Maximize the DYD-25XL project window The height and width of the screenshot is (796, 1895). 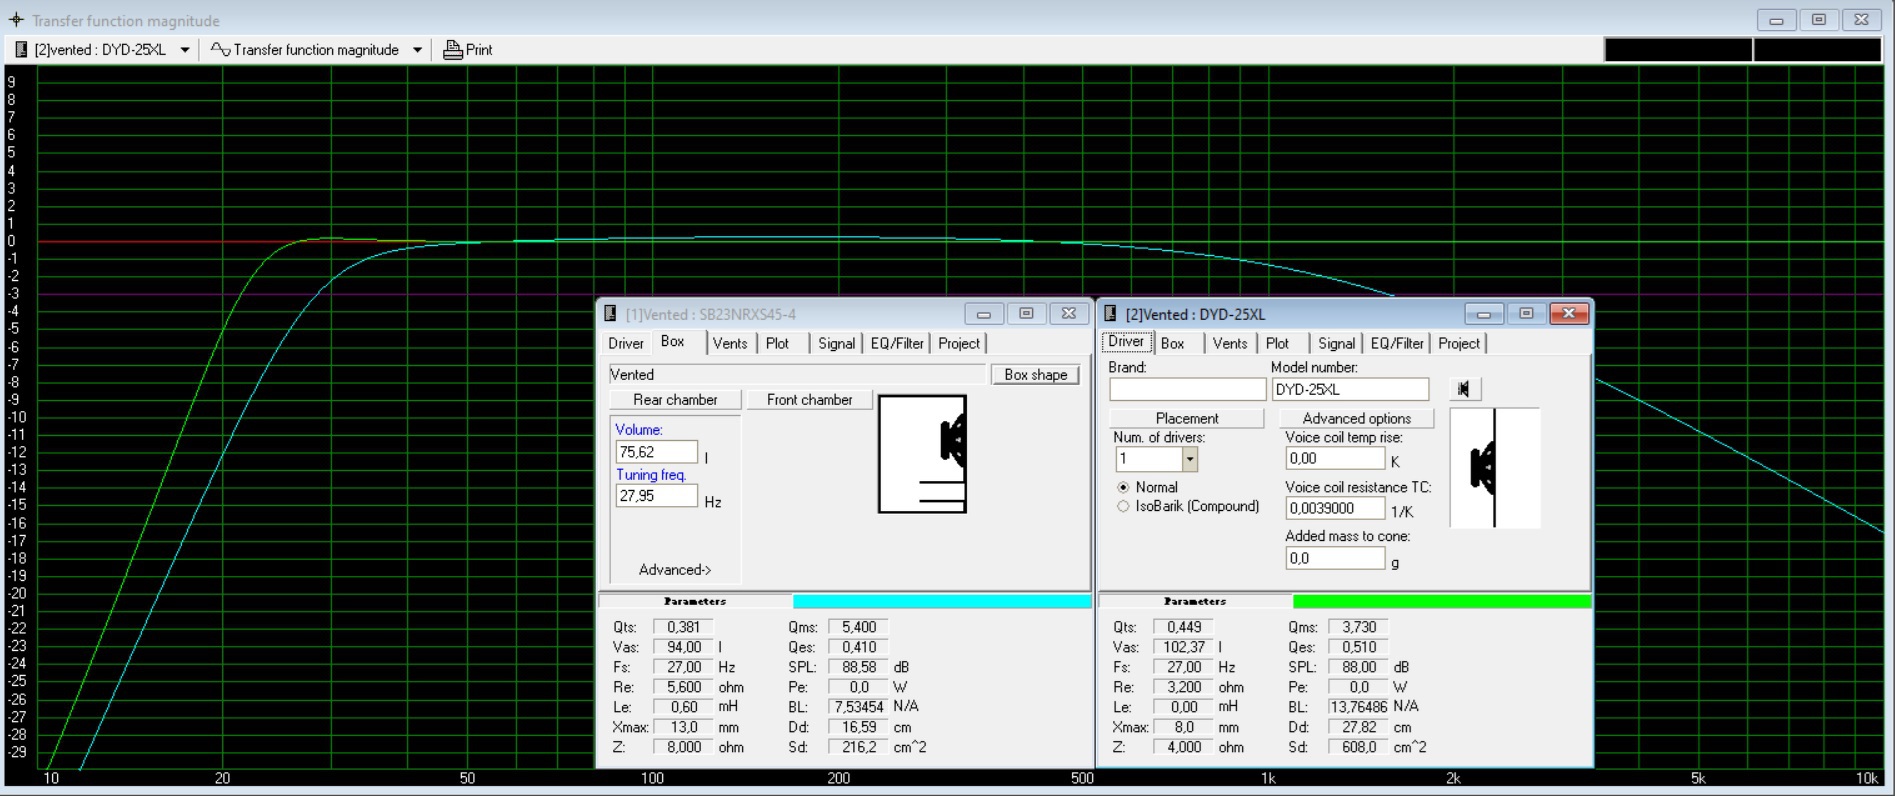[1526, 314]
